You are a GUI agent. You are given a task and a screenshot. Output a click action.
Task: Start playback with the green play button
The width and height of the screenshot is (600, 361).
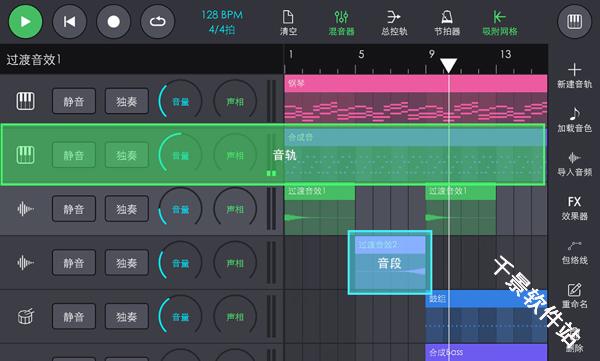(x=25, y=21)
